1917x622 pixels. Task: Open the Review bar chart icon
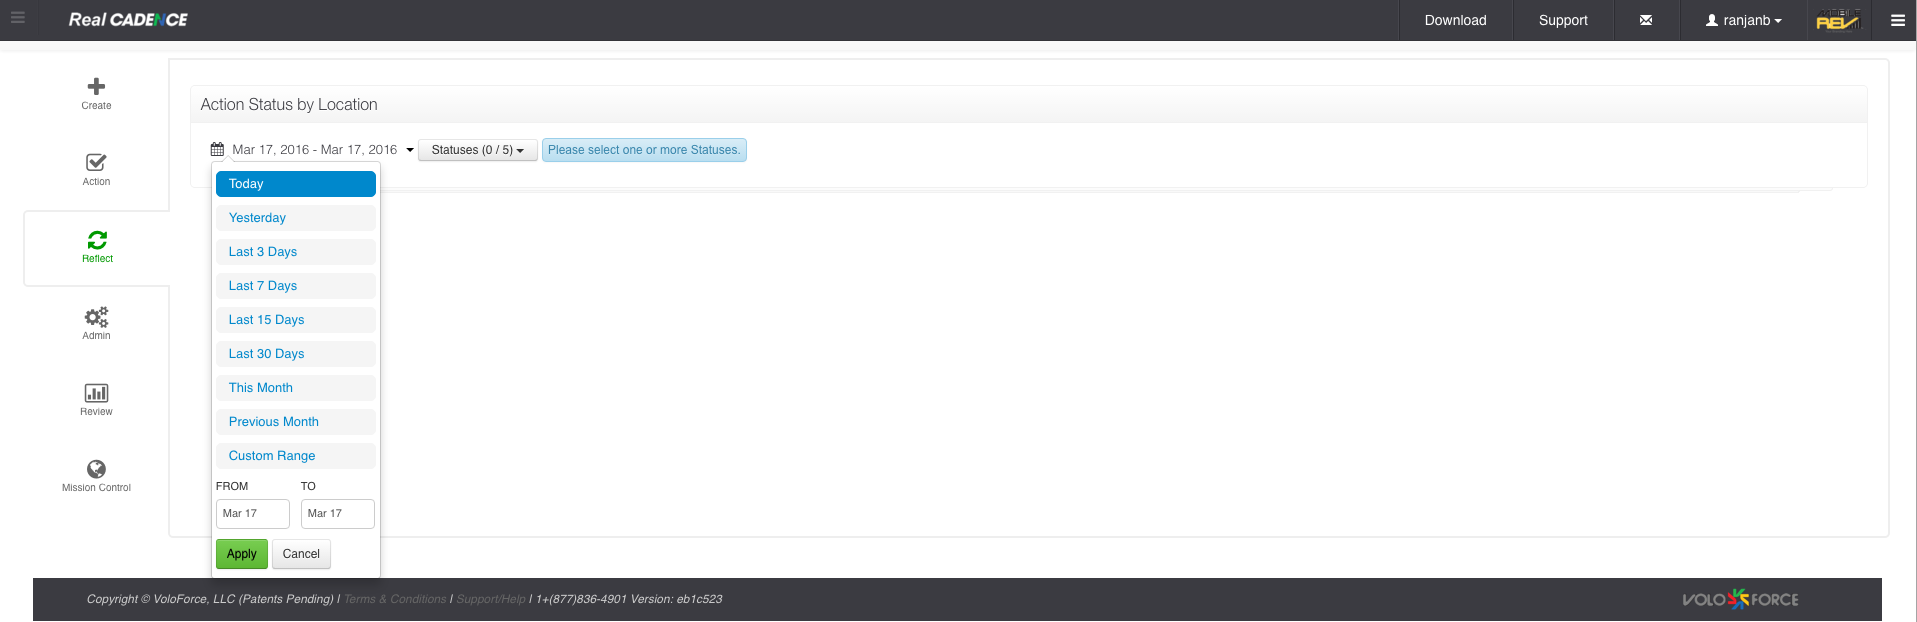pos(96,393)
